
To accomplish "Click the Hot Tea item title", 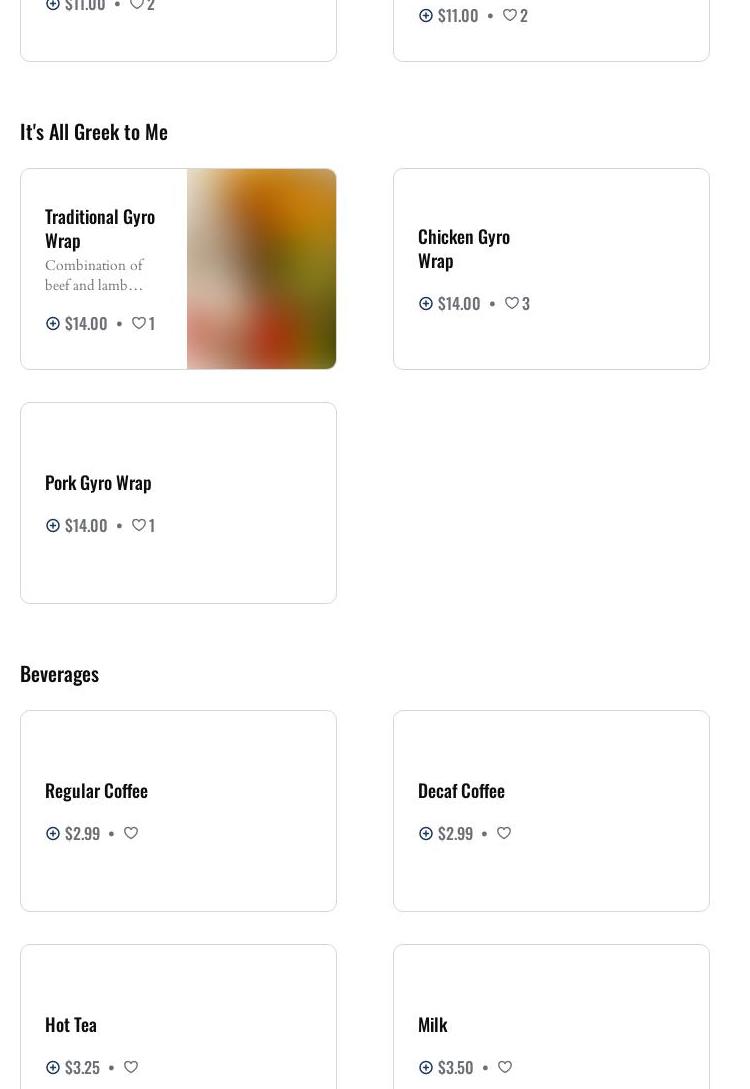I will 71,1024.
